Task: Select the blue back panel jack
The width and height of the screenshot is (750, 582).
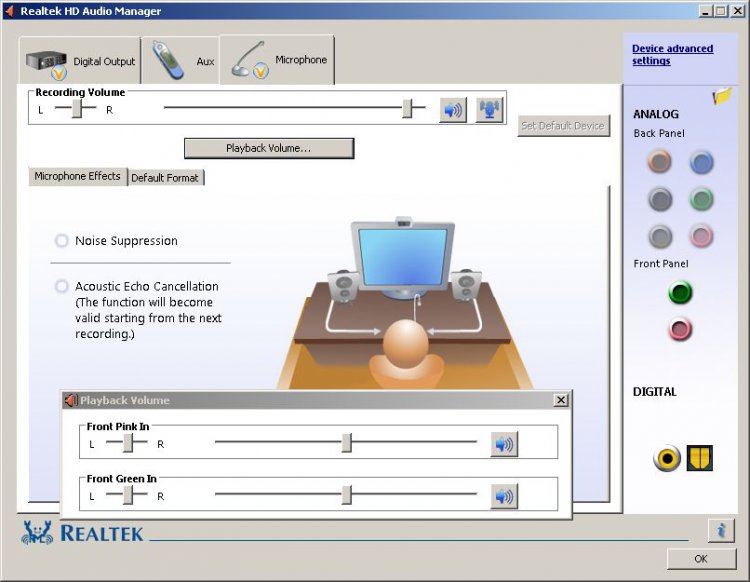Action: [702, 162]
